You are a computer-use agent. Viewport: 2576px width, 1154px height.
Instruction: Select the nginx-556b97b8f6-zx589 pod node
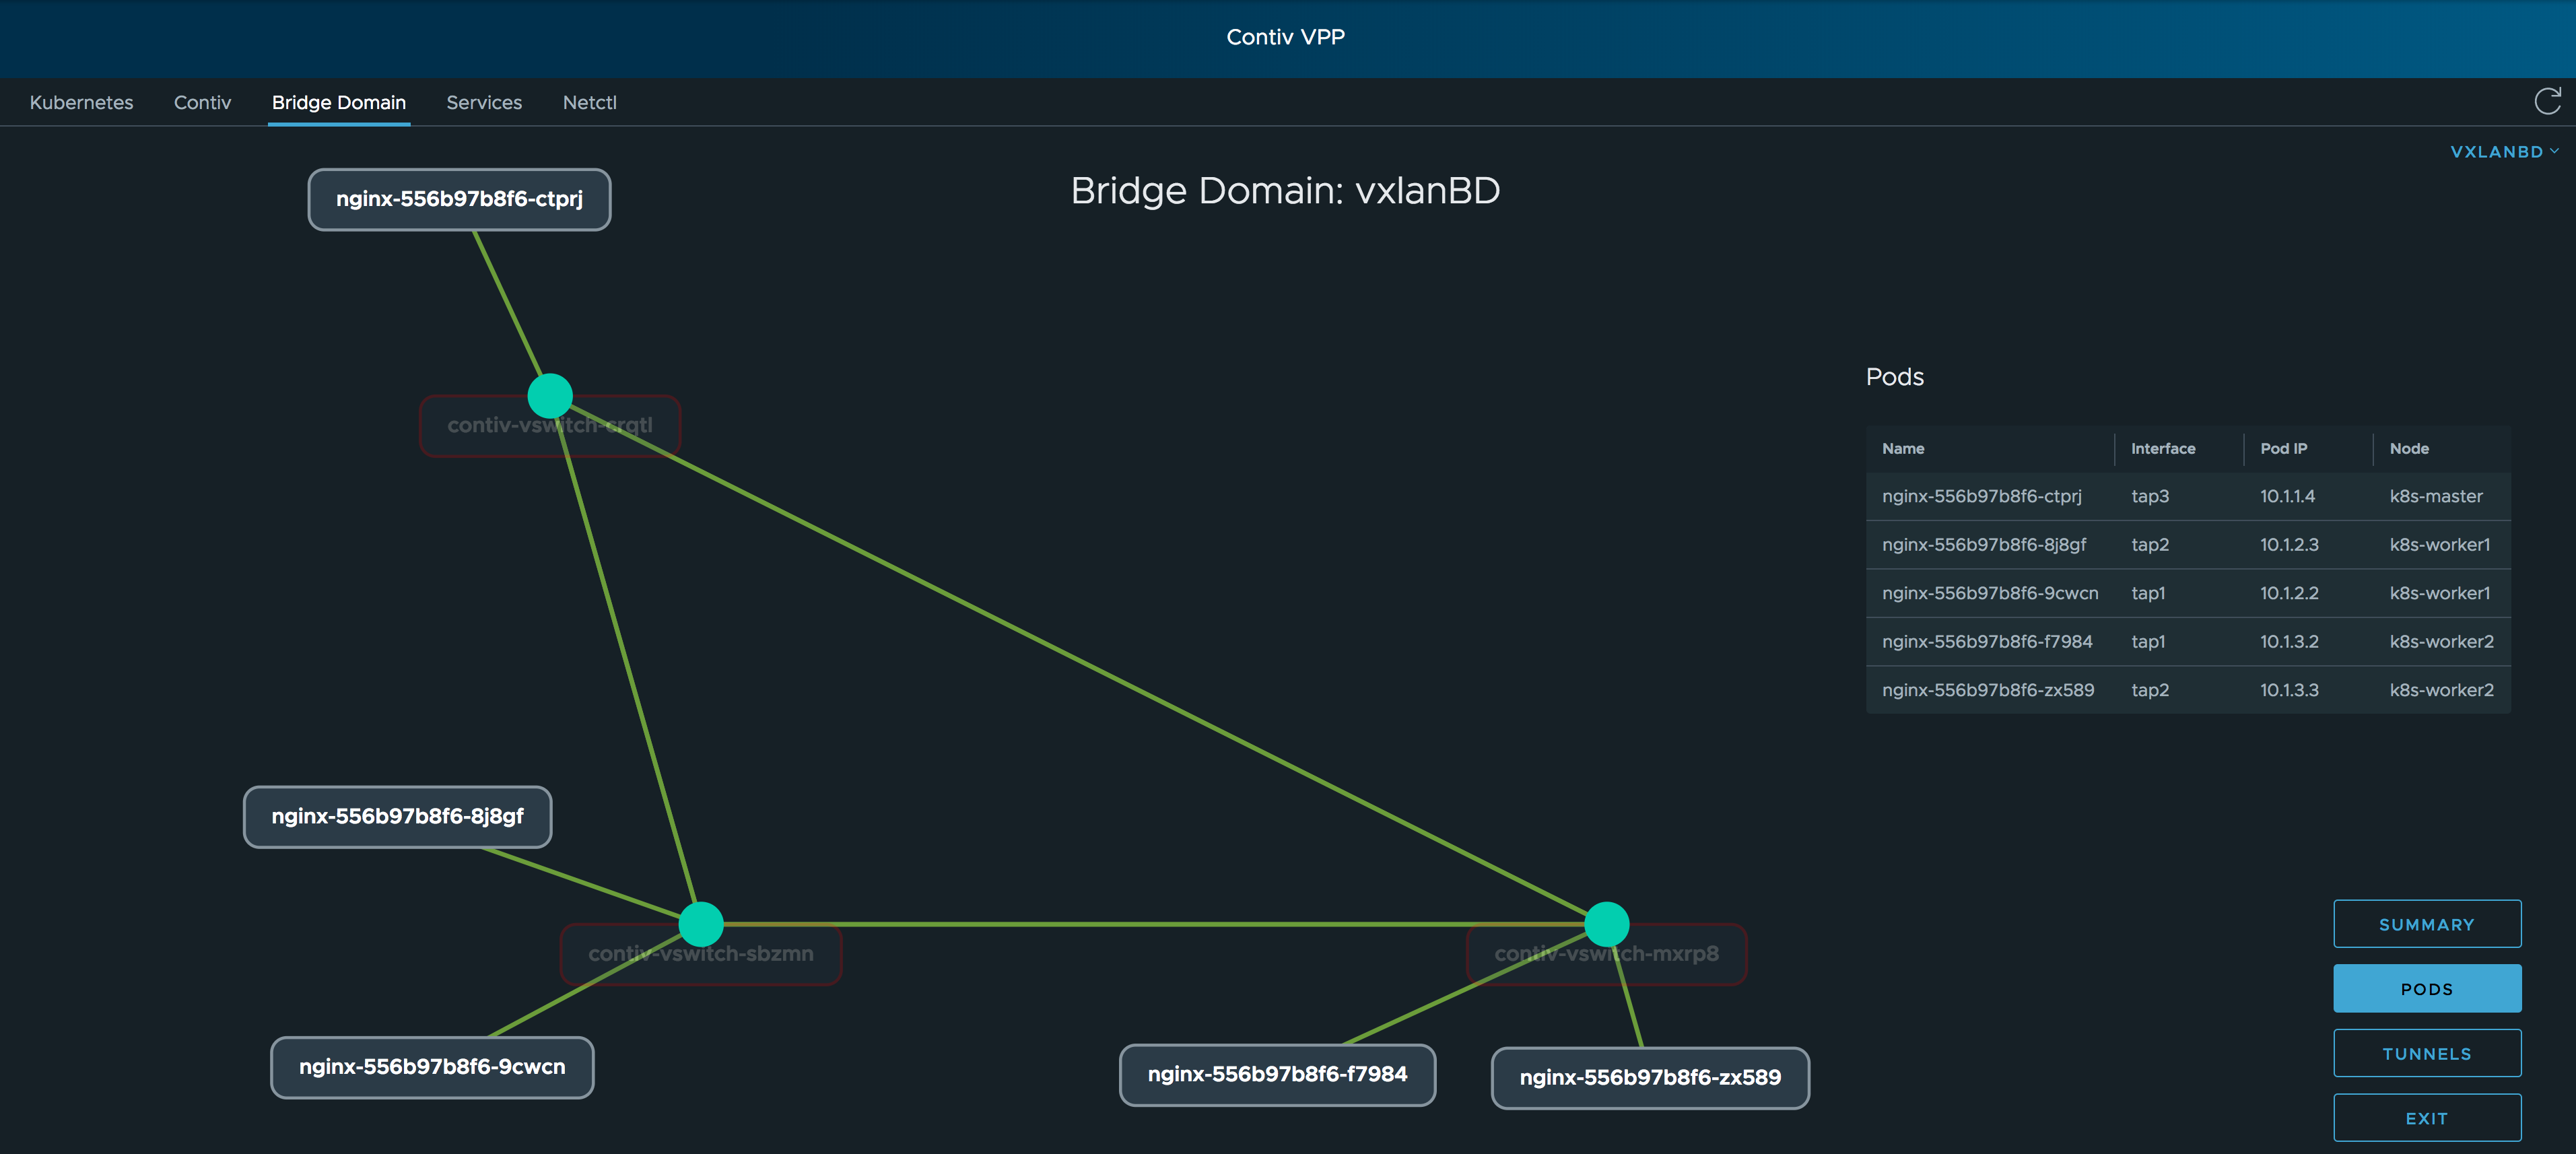pyautogui.click(x=1650, y=1077)
